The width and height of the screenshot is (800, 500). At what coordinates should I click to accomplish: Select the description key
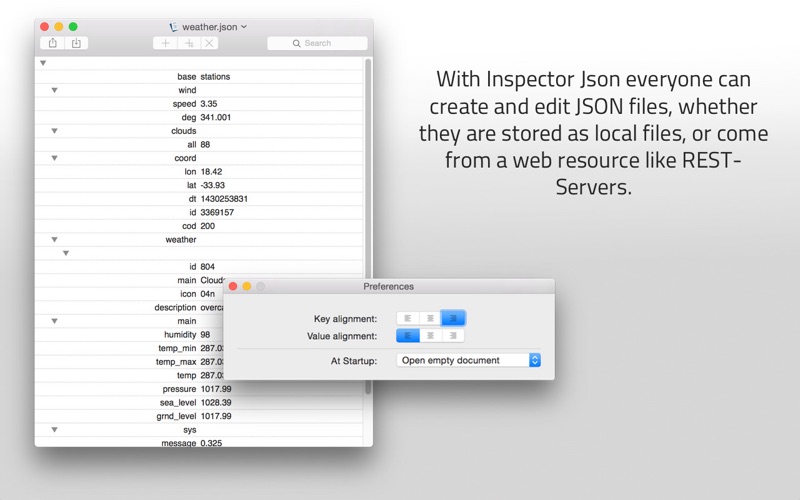[x=175, y=308]
